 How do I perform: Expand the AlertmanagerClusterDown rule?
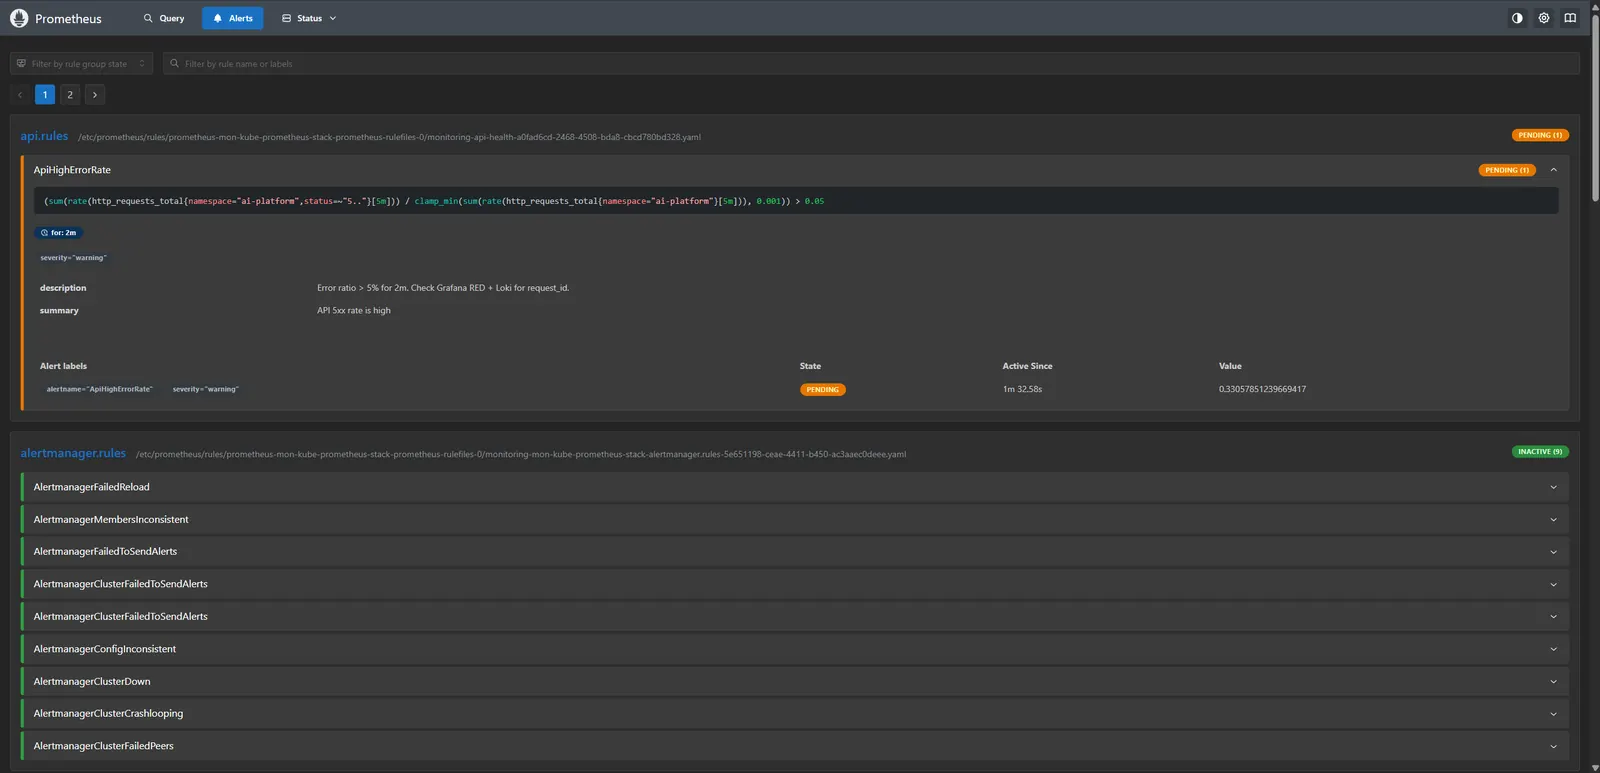795,682
